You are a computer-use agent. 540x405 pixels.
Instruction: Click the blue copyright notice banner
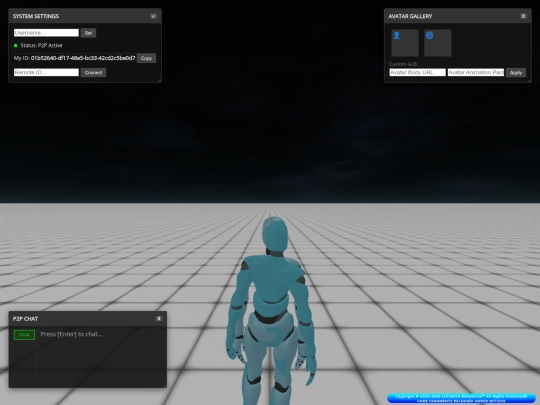click(x=461, y=398)
